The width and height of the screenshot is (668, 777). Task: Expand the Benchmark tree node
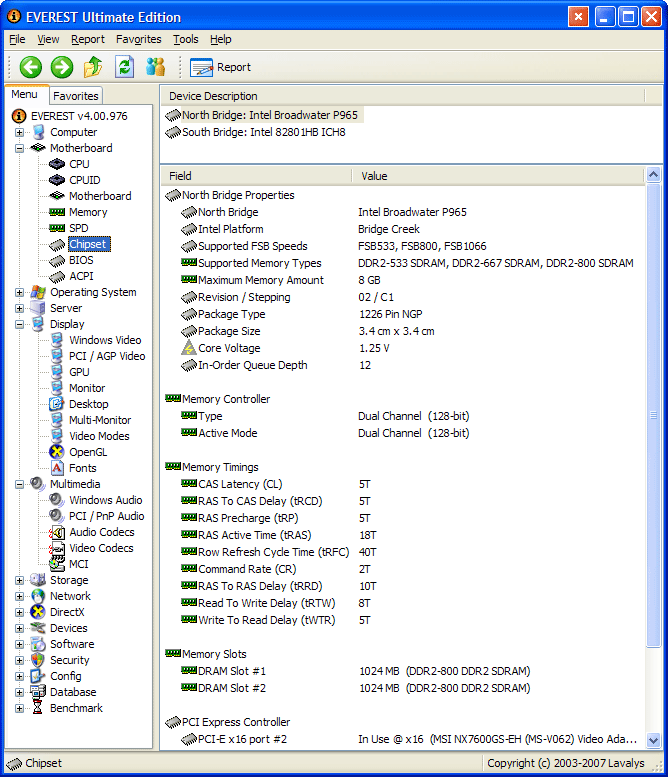(19, 708)
